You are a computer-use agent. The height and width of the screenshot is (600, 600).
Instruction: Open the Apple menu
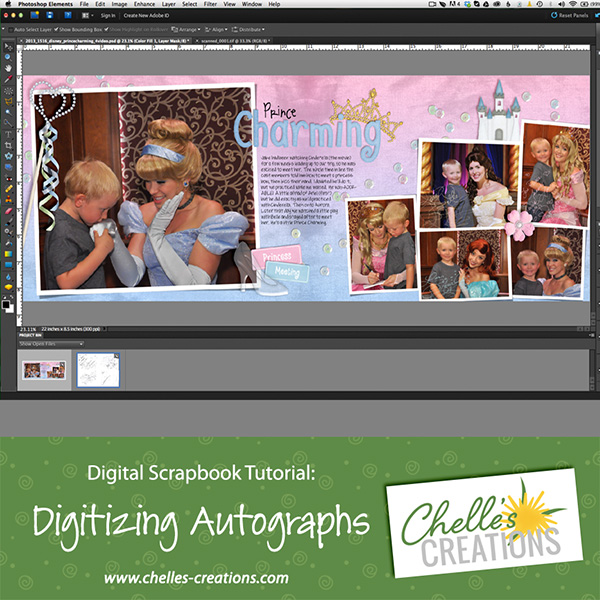[x=8, y=4]
